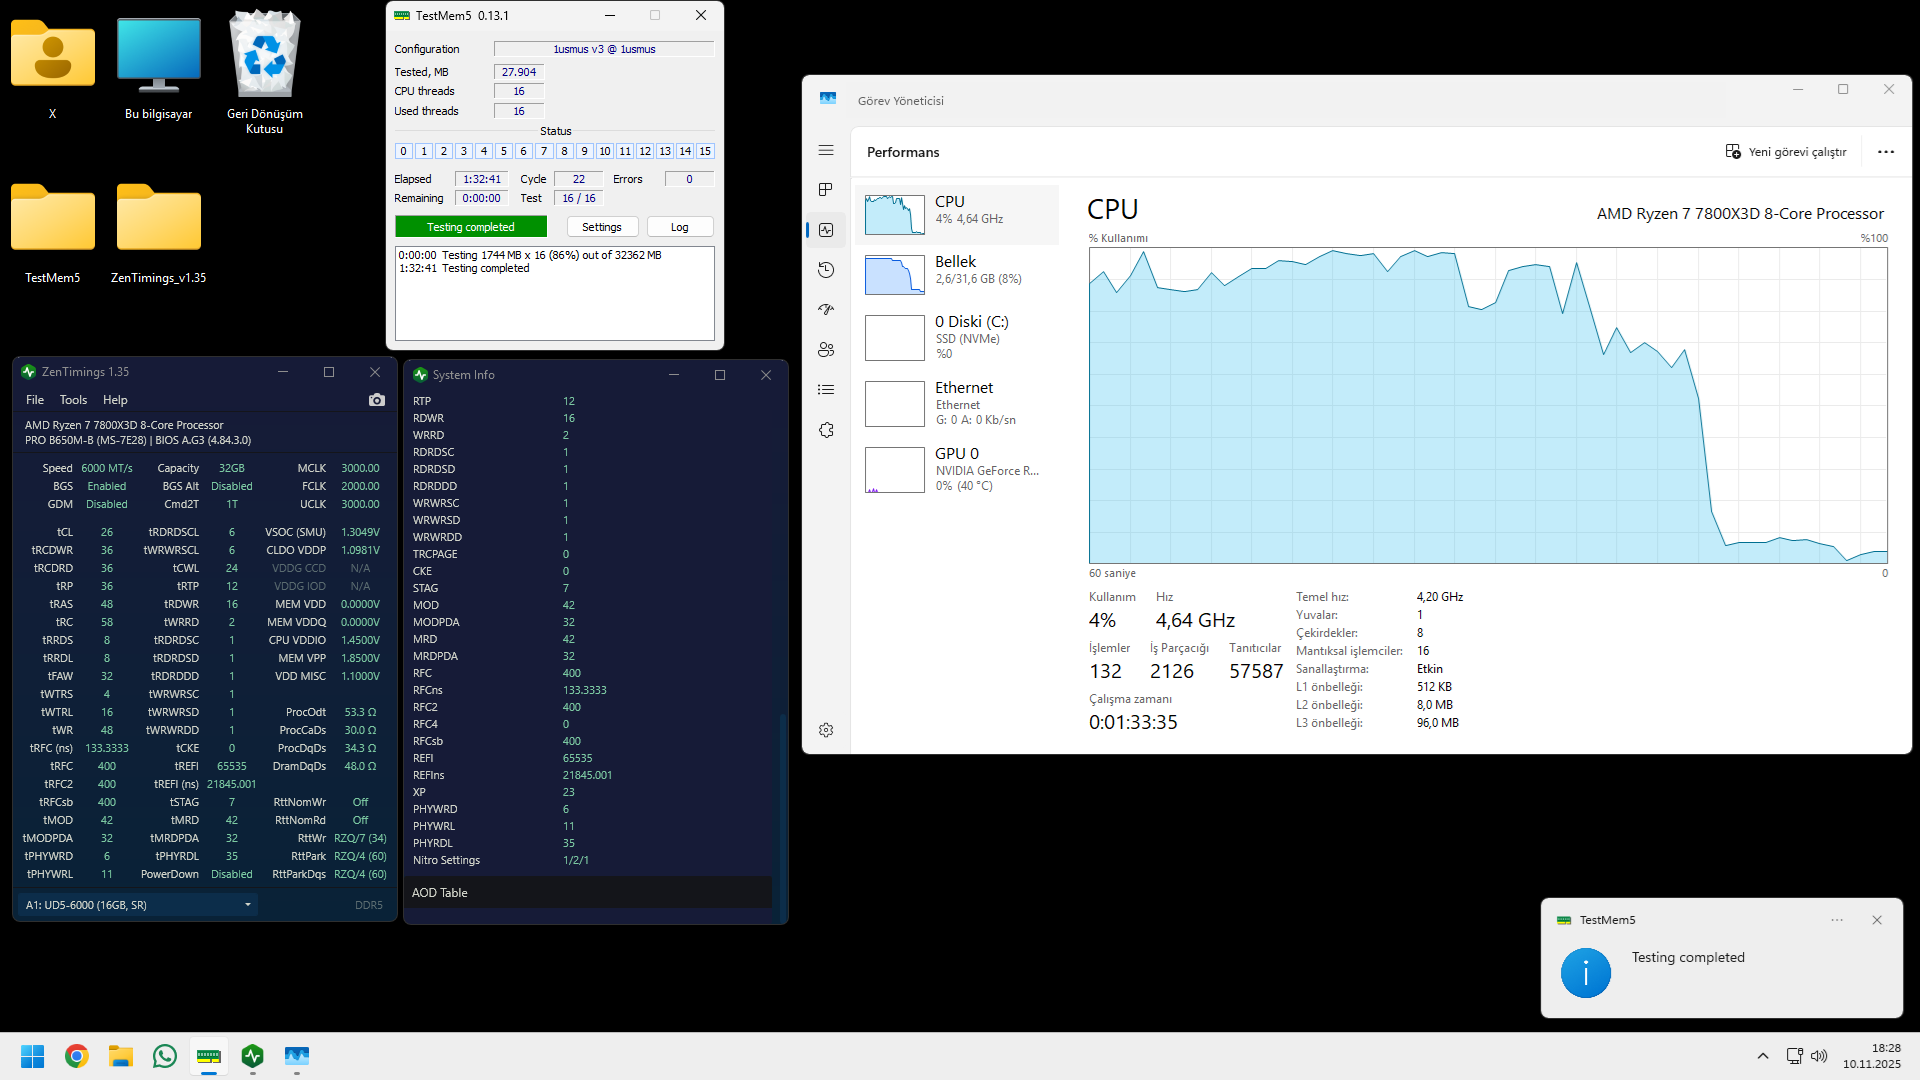The height and width of the screenshot is (1080, 1920).
Task: Open network settings from system tray
Action: tap(1795, 1056)
